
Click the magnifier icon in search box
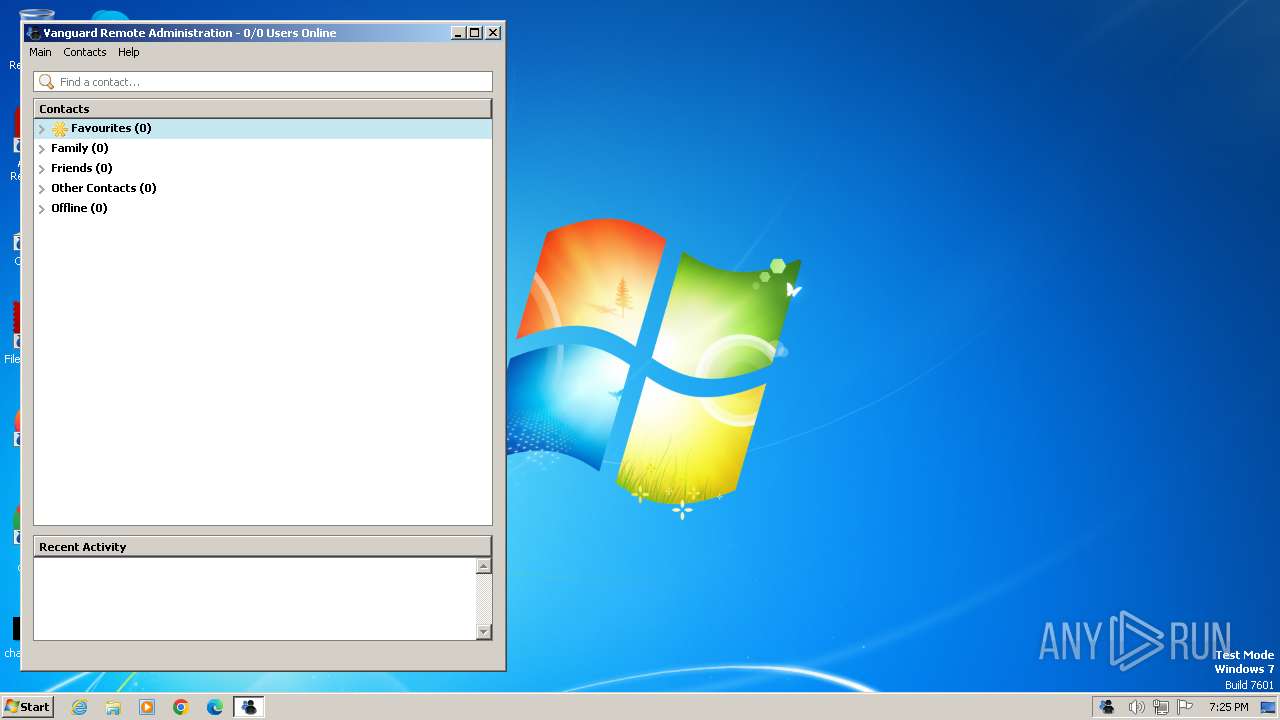coord(46,82)
